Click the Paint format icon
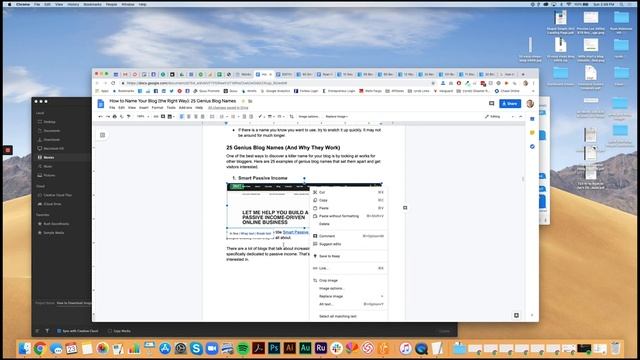This screenshot has height=360, width=640. click(129, 117)
